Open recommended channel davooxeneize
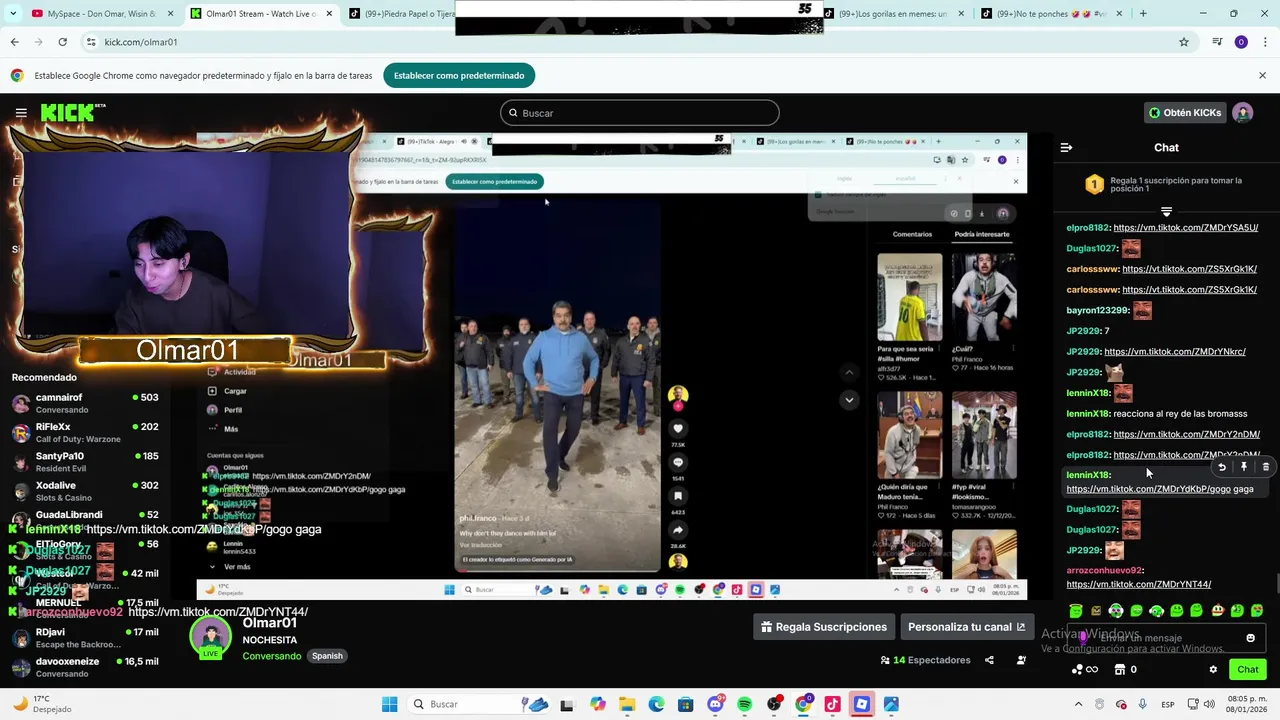The image size is (1280, 720). point(85,667)
